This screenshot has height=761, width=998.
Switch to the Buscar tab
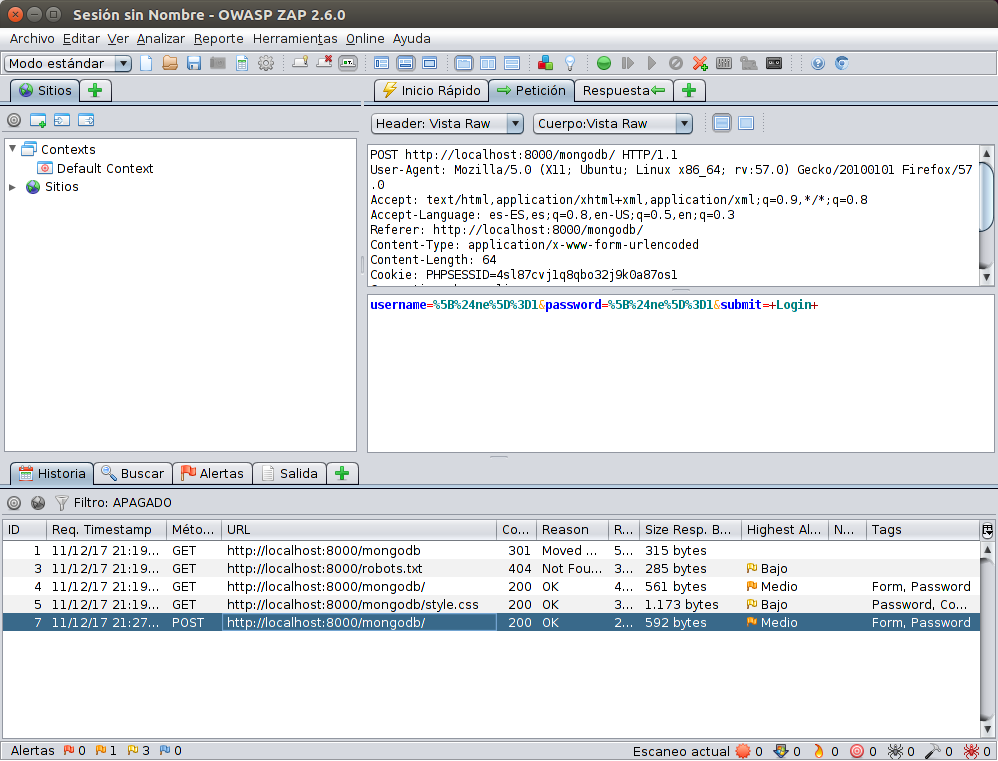[x=133, y=473]
